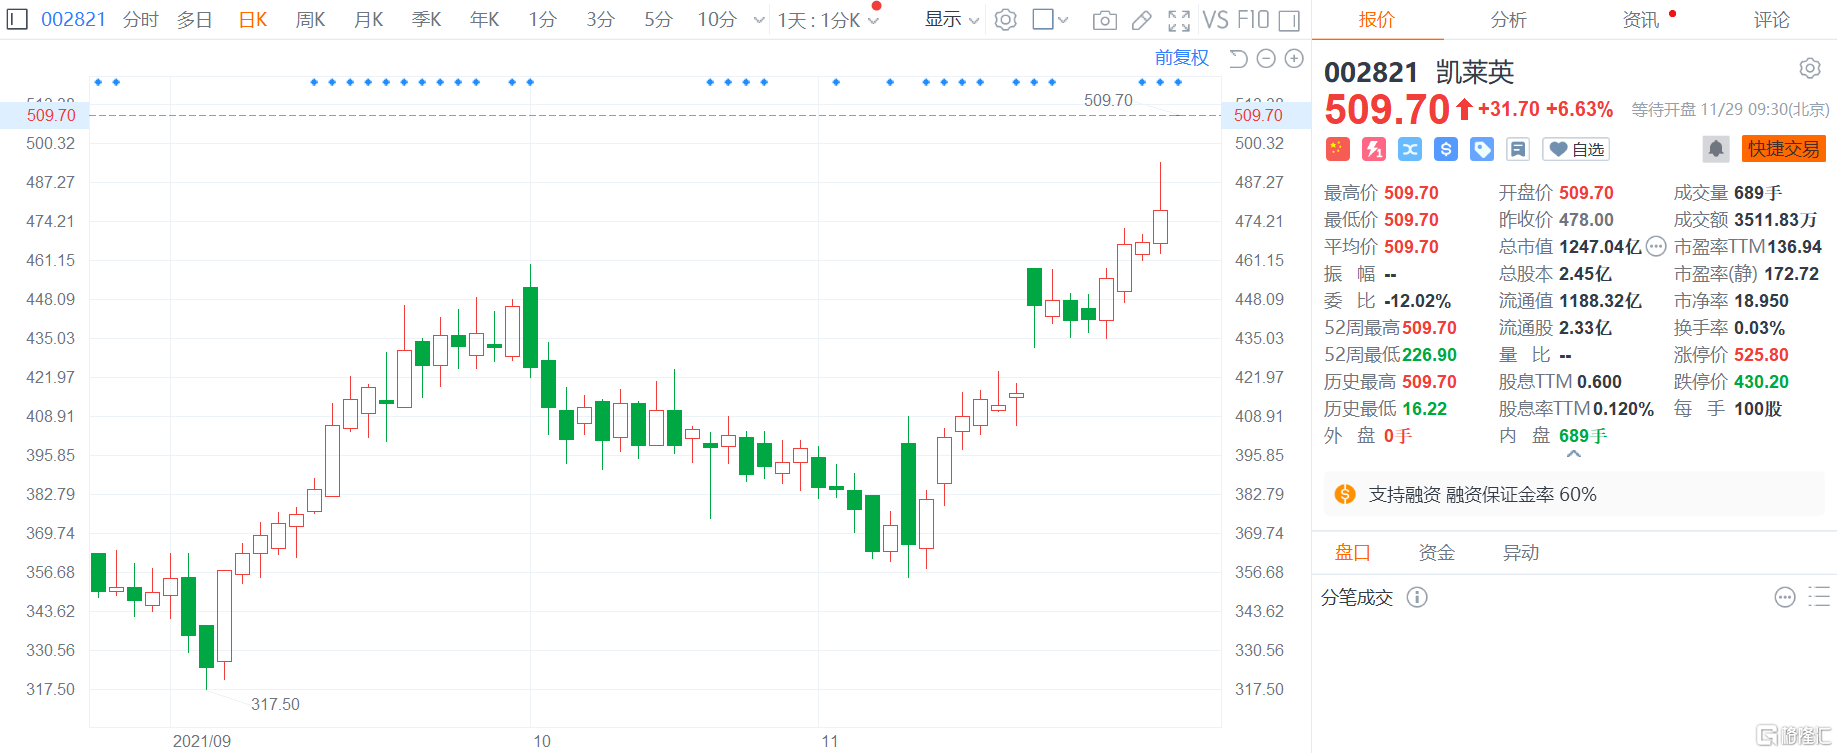Click the China flag market icon

1338,149
